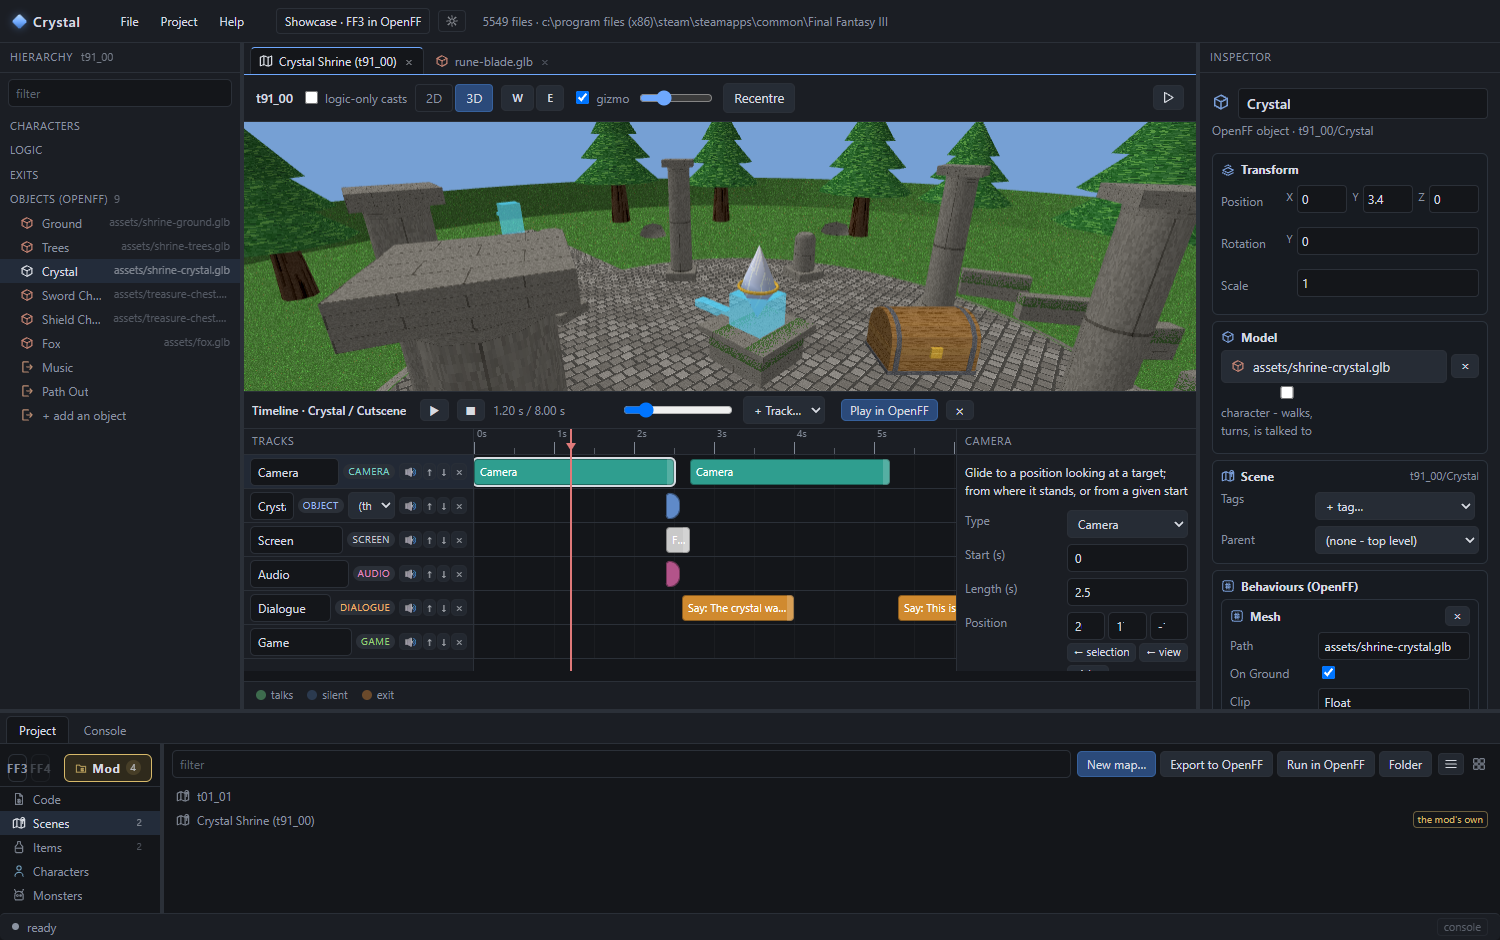Open the + tag... dropdown
Viewport: 1500px width, 940px height.
click(1395, 507)
